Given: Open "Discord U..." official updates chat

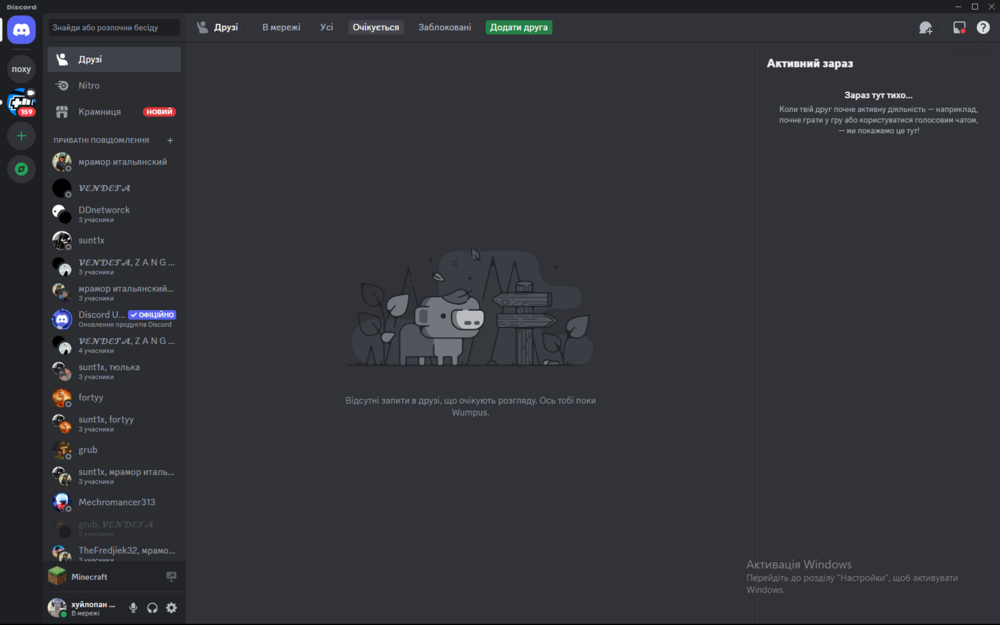Looking at the screenshot, I should pyautogui.click(x=114, y=319).
